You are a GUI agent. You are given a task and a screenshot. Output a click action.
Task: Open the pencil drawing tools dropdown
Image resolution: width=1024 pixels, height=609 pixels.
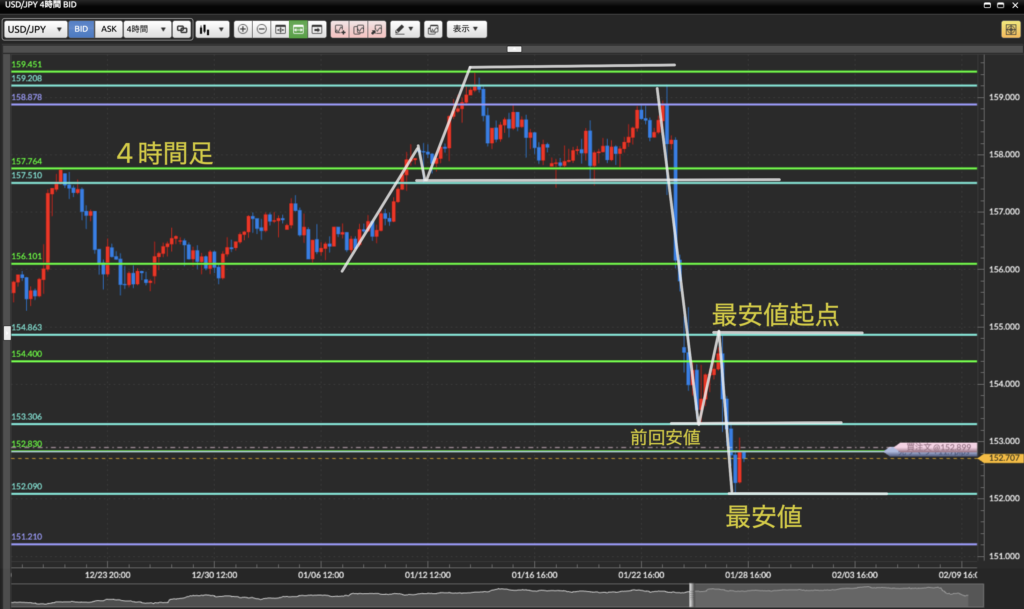coord(405,30)
